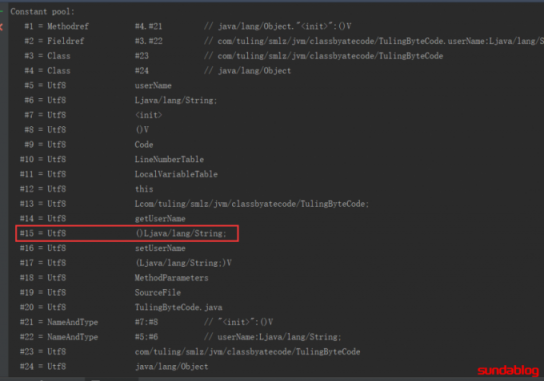Click the 'SourceFile' entry

pos(158,293)
